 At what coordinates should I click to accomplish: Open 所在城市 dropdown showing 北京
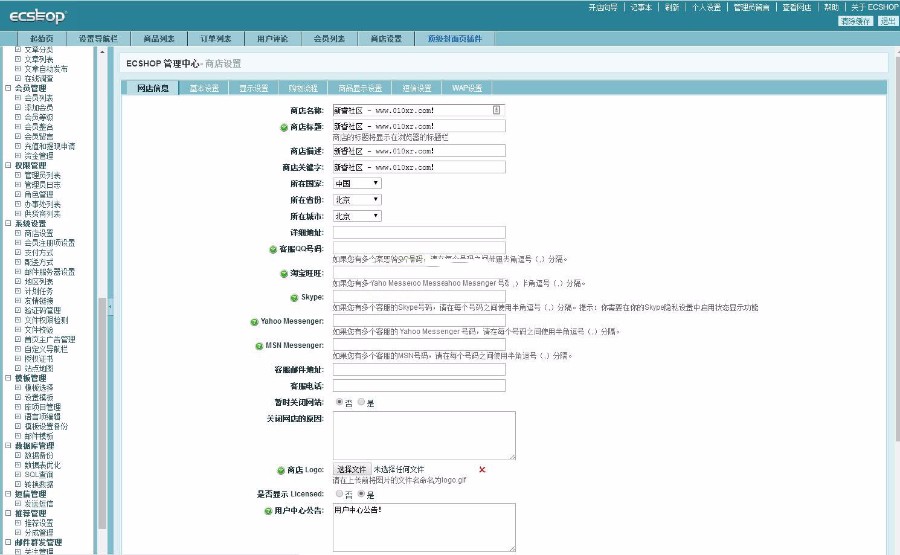357,216
